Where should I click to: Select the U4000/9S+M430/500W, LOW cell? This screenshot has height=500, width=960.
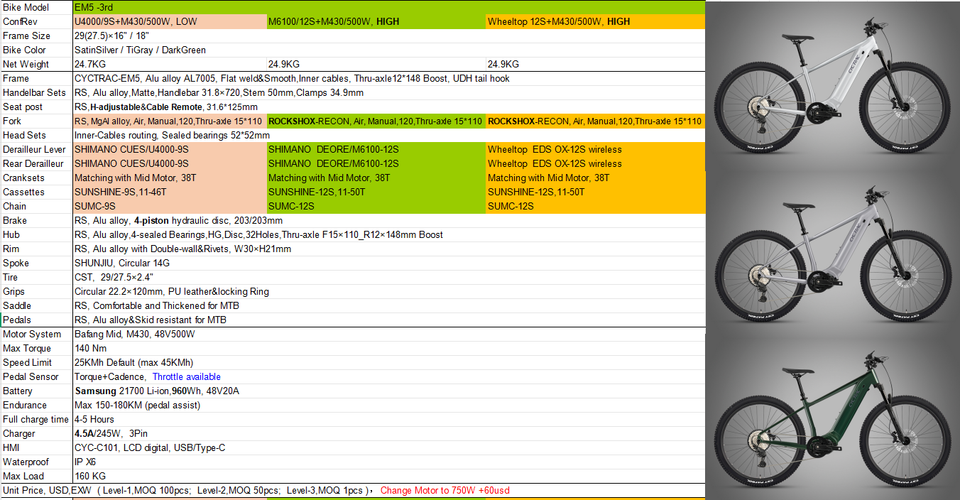(170, 21)
